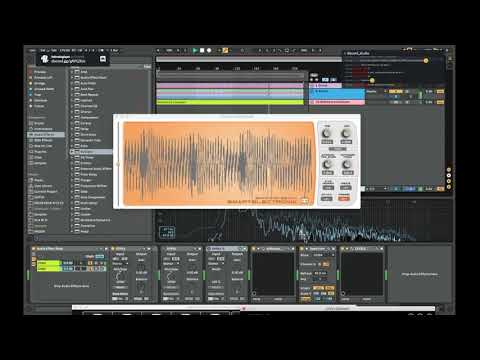Click the lime green clip in the arrangement
This screenshot has width=480, height=360.
click(x=230, y=102)
